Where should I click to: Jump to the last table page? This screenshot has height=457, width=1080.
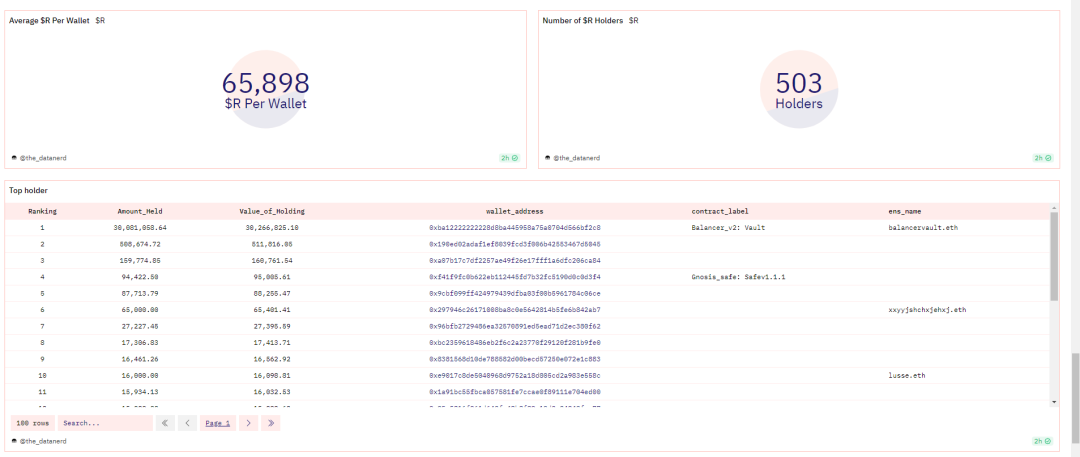pos(270,423)
